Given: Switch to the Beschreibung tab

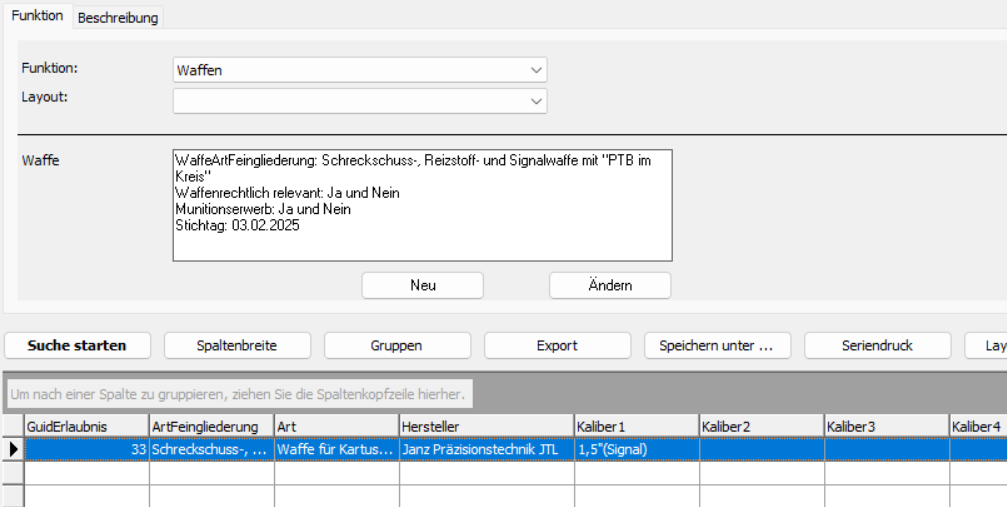Looking at the screenshot, I should [118, 18].
